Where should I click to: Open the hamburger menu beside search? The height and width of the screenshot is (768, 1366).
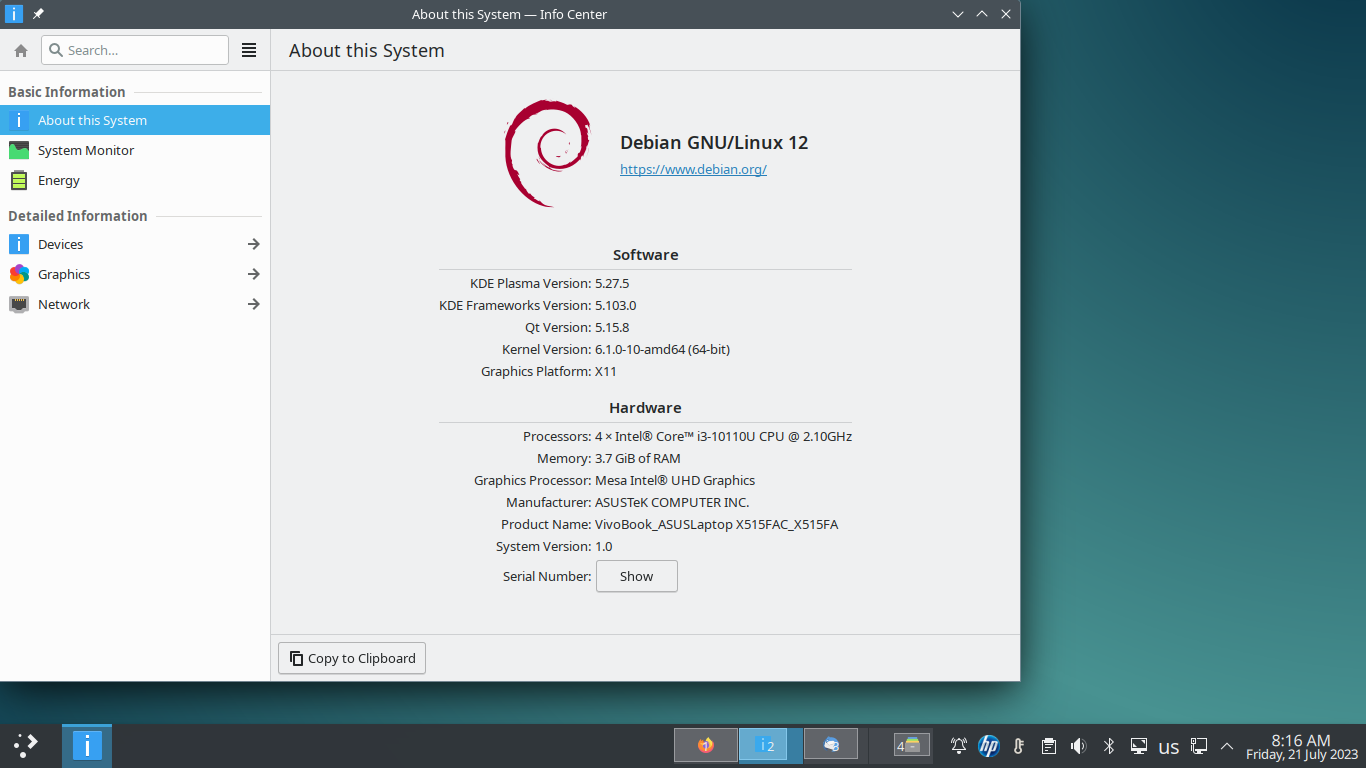249,50
